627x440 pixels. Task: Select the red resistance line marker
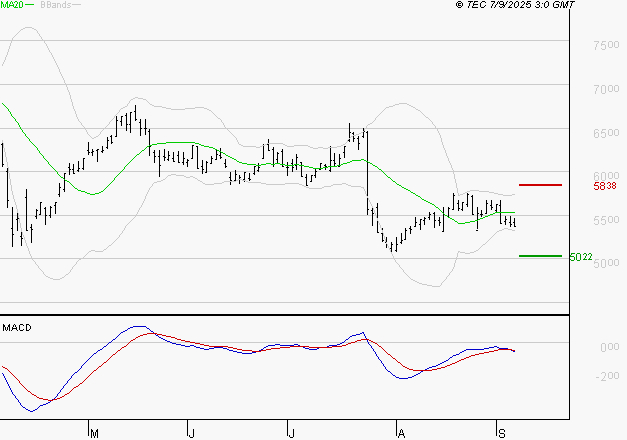(540, 185)
